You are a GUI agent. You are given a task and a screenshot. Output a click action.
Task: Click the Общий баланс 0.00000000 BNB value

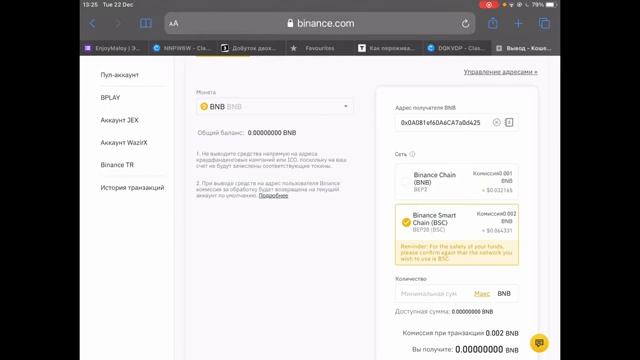point(272,133)
